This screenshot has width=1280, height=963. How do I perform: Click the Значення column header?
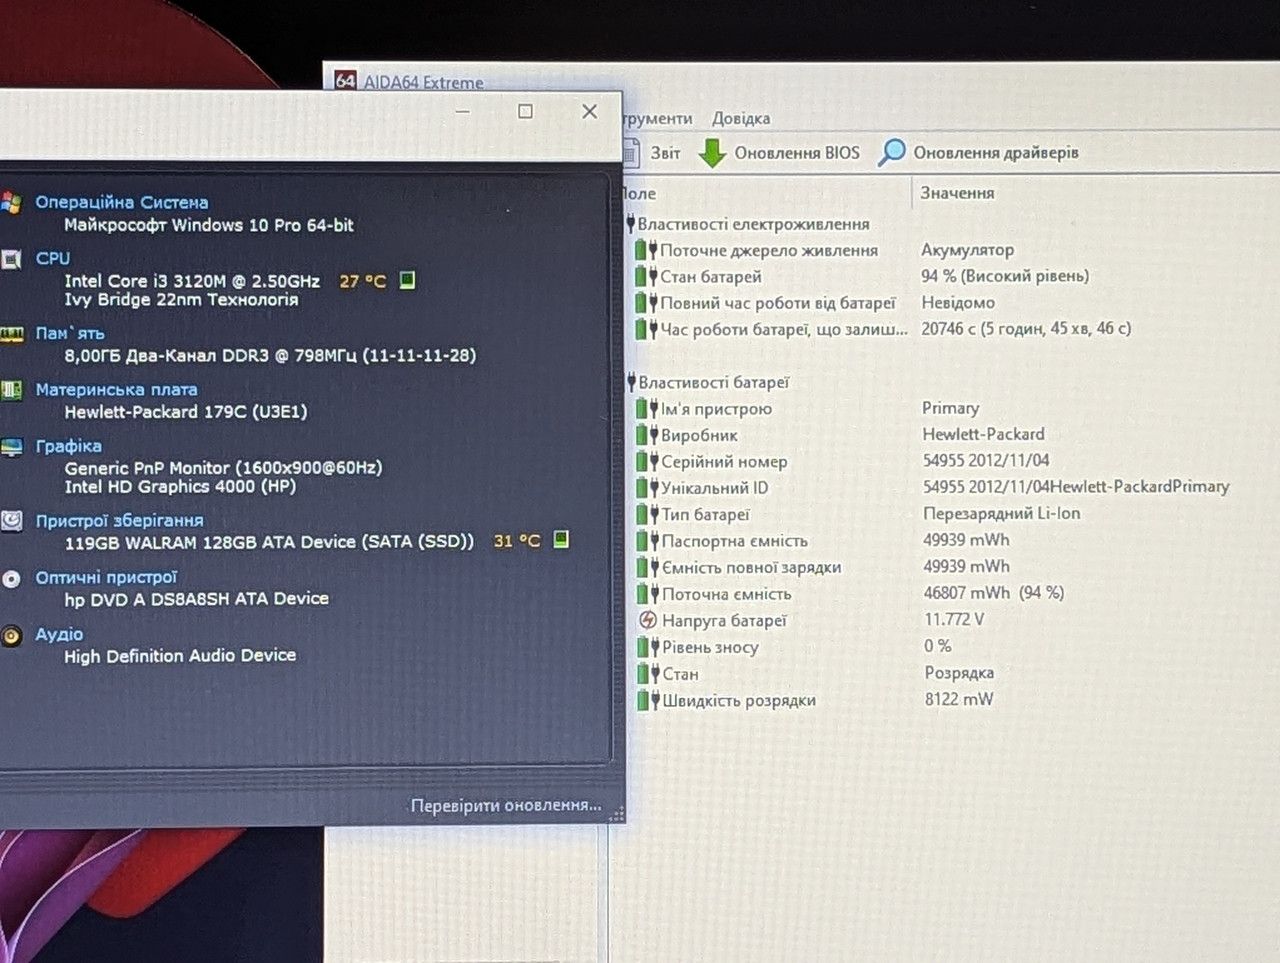click(x=957, y=193)
